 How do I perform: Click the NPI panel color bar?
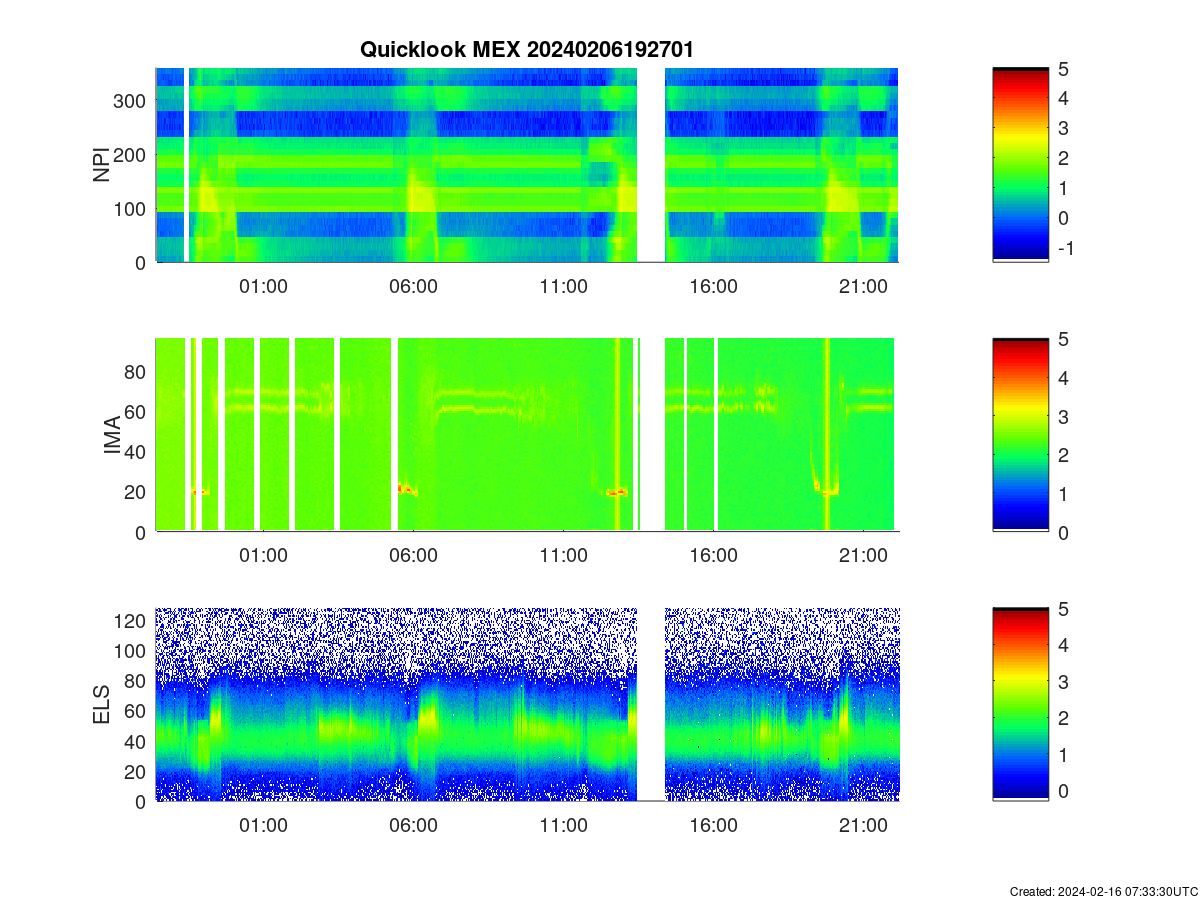[x=1020, y=165]
